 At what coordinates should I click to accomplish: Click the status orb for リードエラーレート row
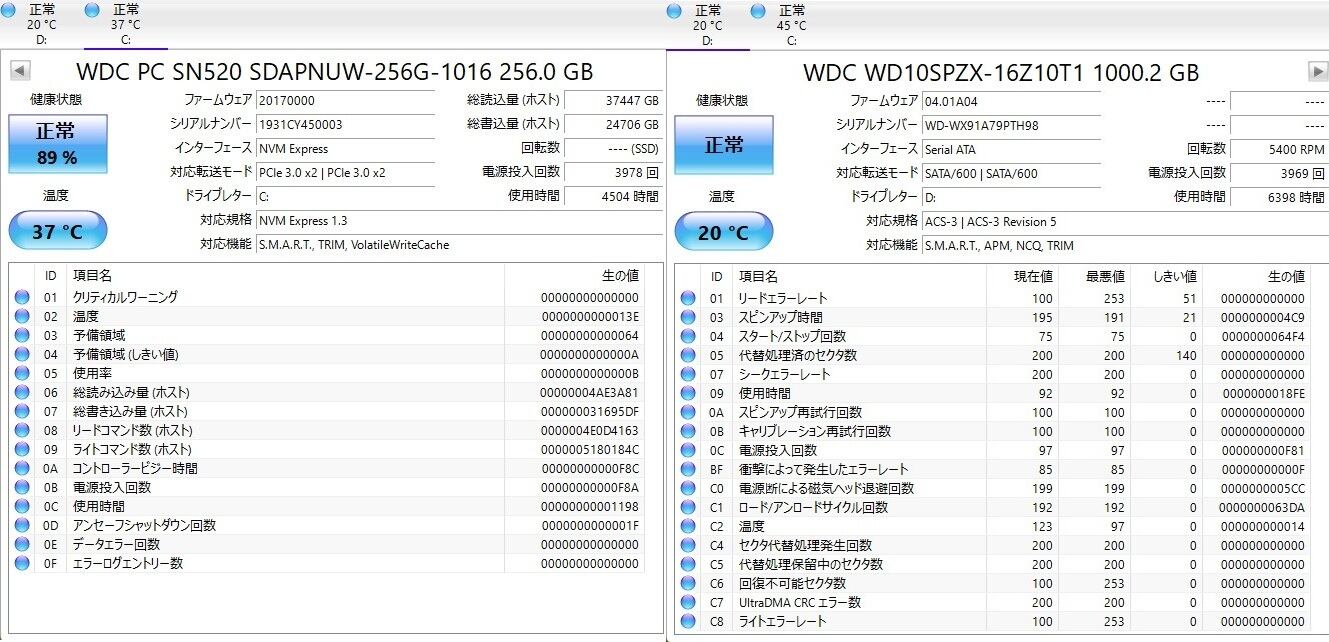tap(688, 298)
